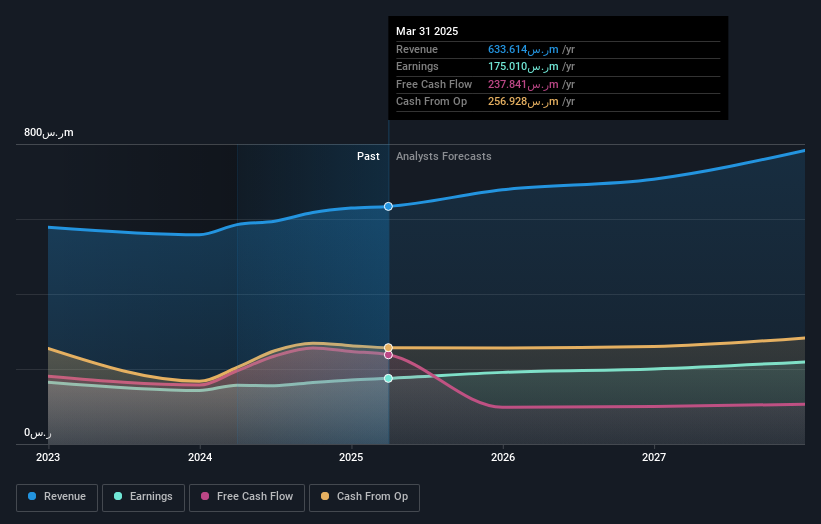This screenshot has width=821, height=524.
Task: Click the Mar 31 2025 tooltip date
Action: coord(427,31)
